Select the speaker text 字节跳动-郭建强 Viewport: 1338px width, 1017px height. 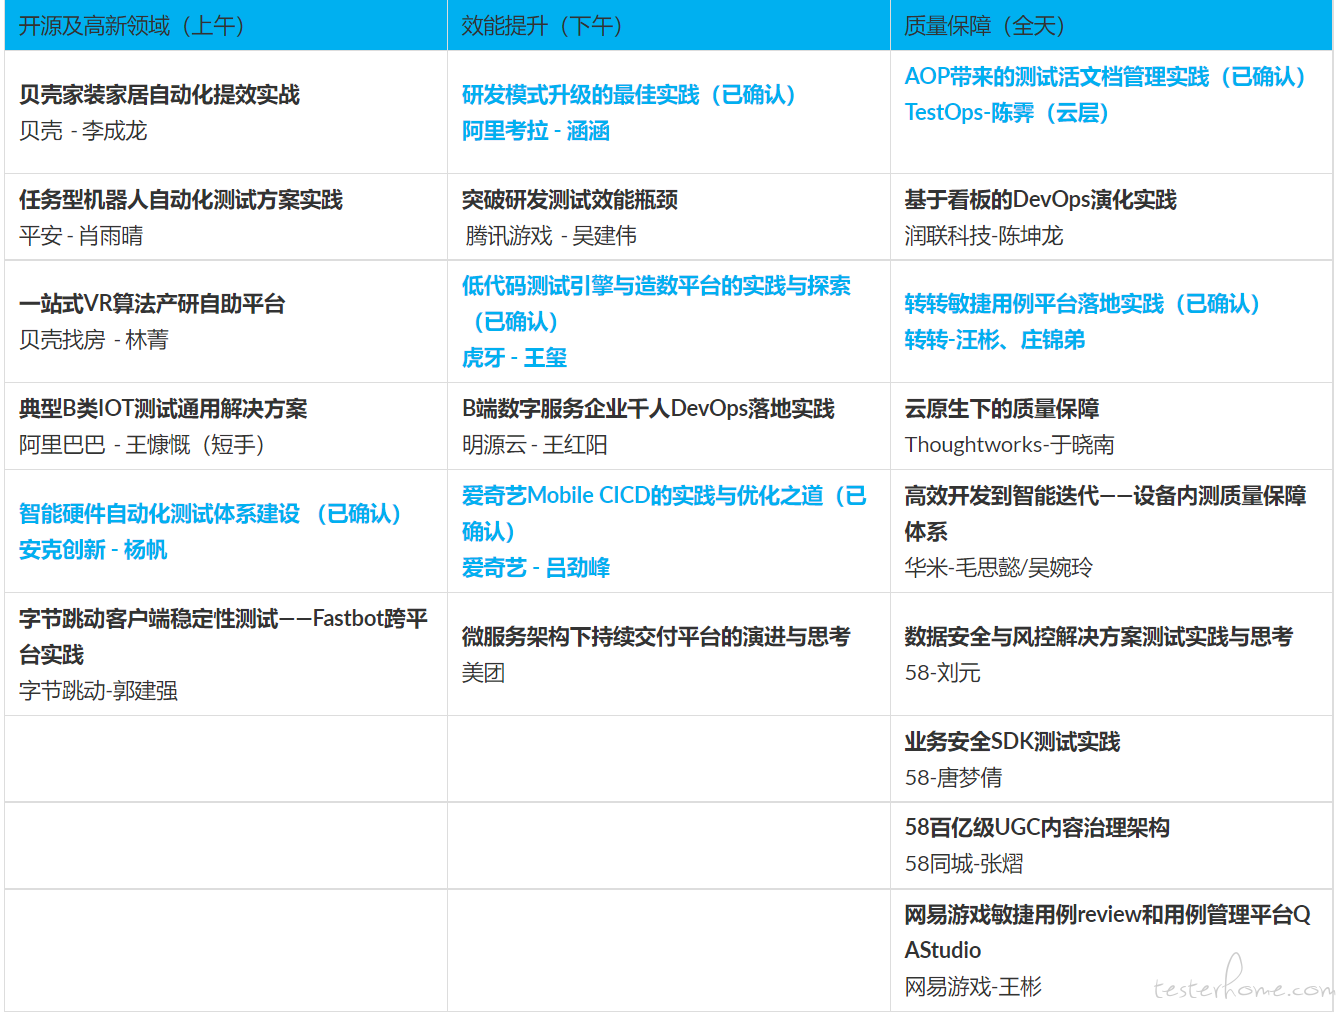[x=98, y=691]
